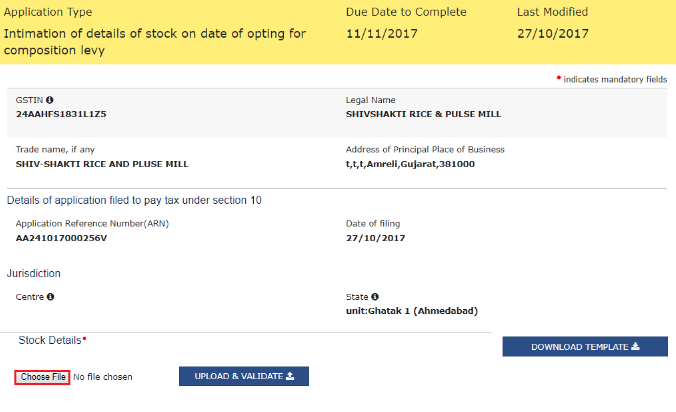Click the Stock Details label
676x412 pixels.
pos(50,340)
